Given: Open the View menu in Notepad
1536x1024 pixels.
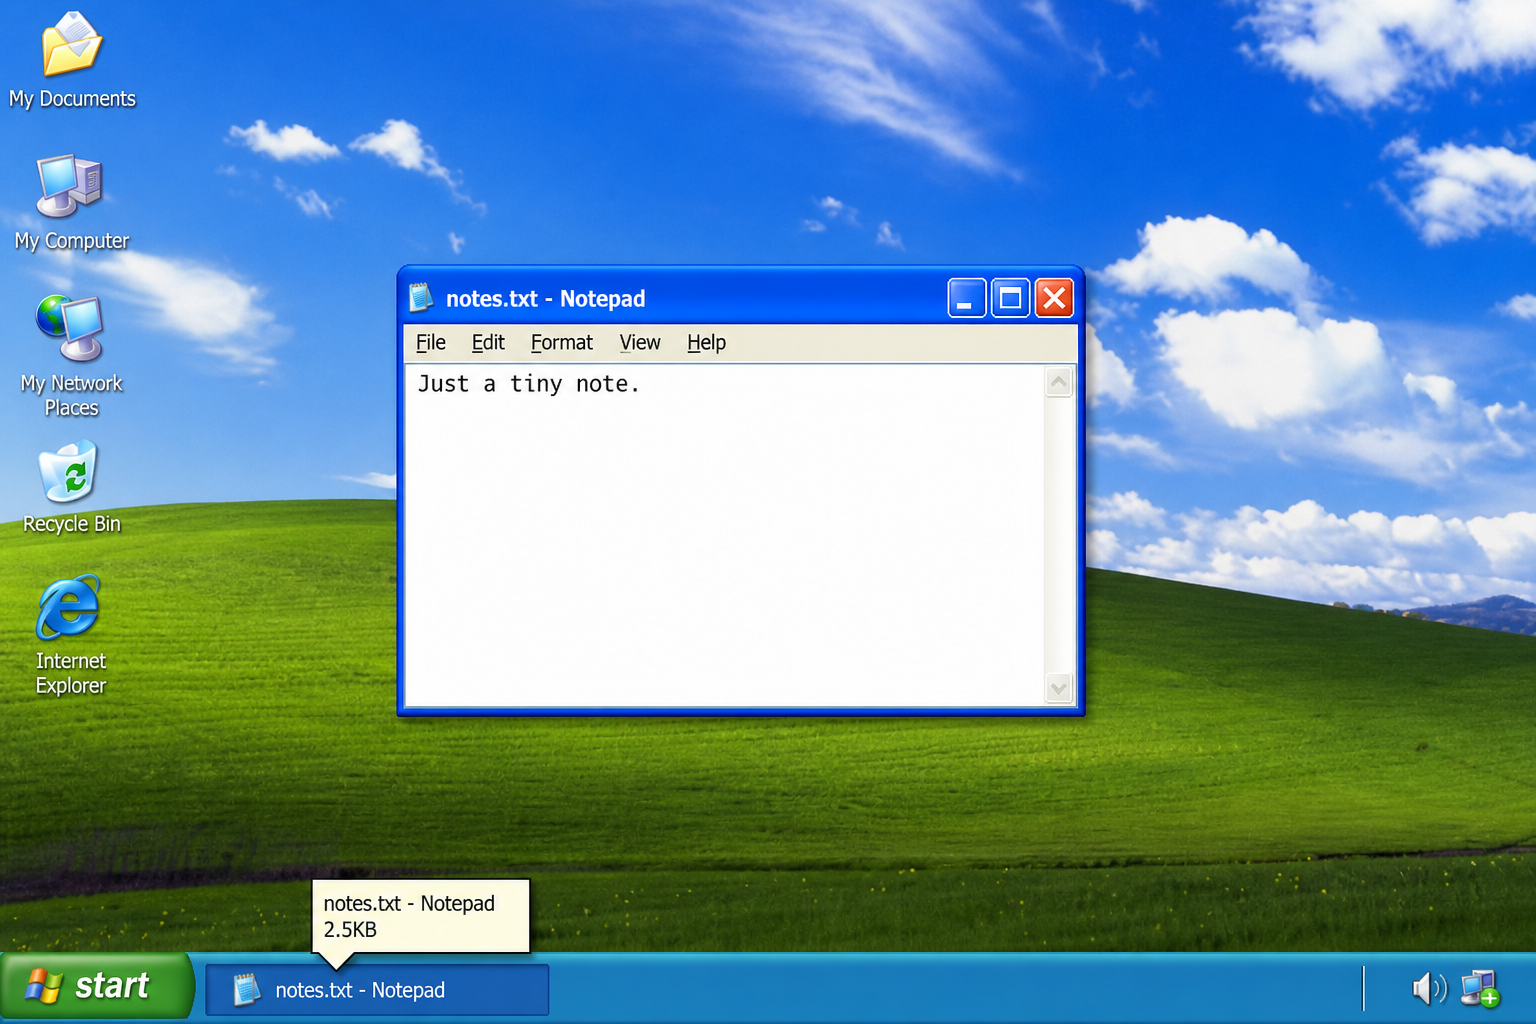Looking at the screenshot, I should coord(640,343).
